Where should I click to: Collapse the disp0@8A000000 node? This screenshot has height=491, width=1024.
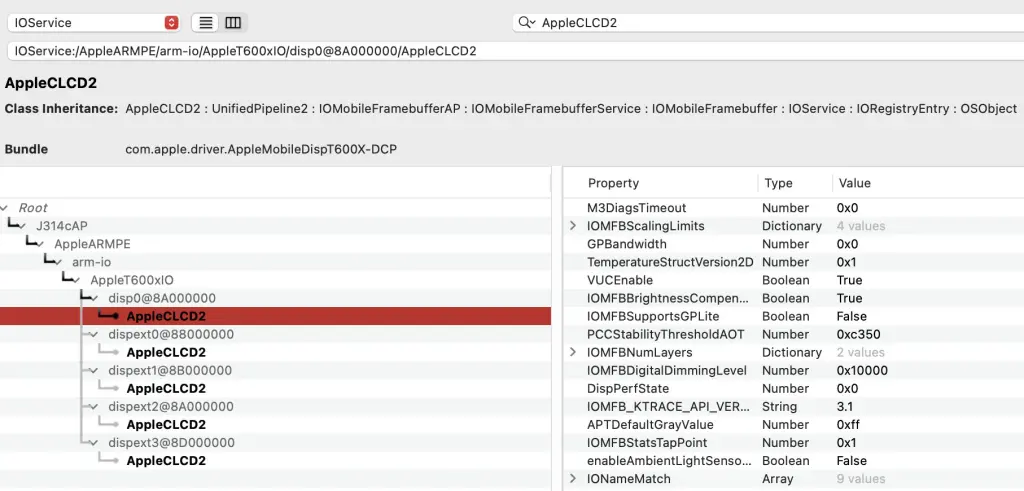[95, 298]
